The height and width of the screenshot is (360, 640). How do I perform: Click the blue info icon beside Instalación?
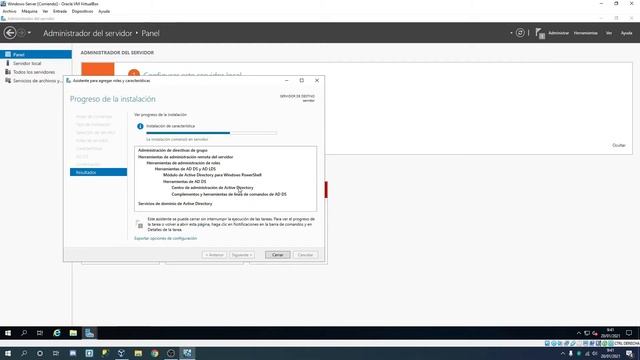point(140,127)
